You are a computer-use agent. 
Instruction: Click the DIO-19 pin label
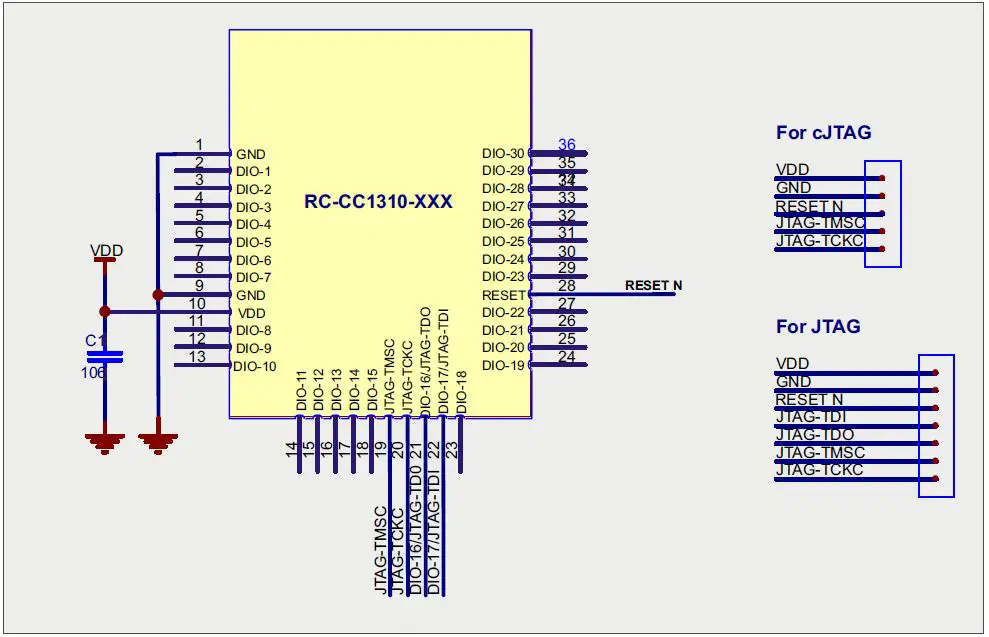[x=503, y=365]
